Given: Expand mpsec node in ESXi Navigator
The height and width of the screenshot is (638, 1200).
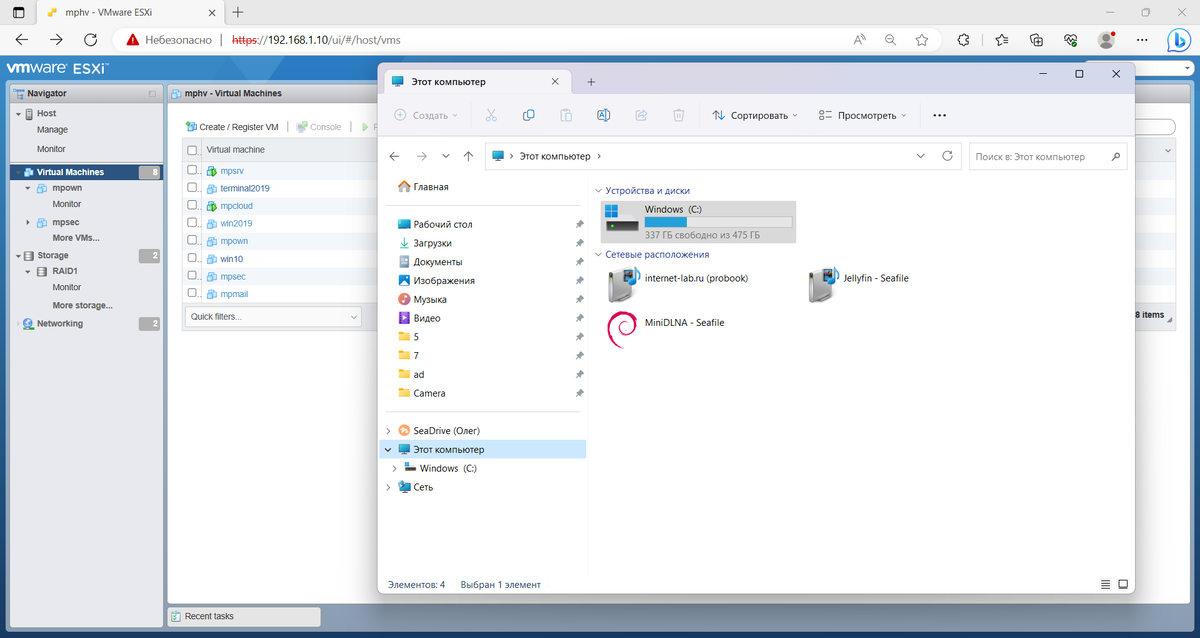Looking at the screenshot, I should [x=29, y=222].
